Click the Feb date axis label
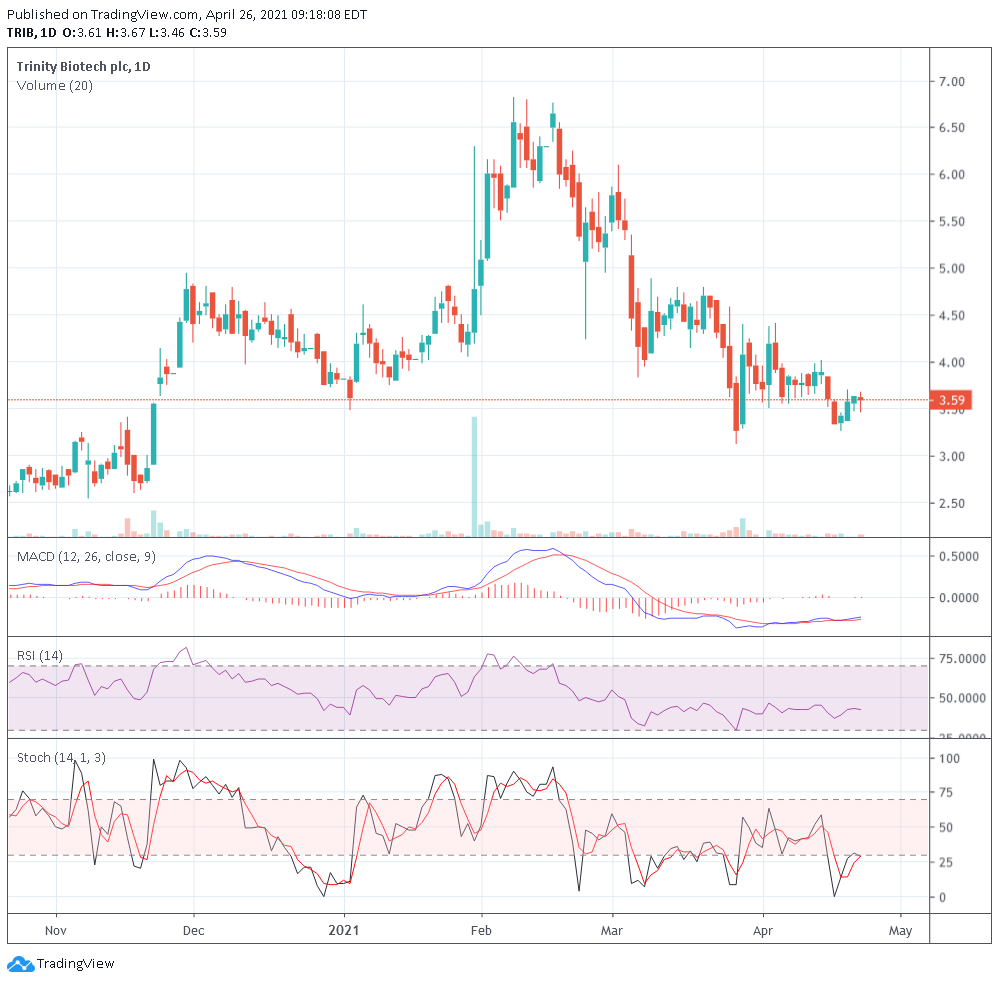Image resolution: width=999 pixels, height=984 pixels. point(481,931)
